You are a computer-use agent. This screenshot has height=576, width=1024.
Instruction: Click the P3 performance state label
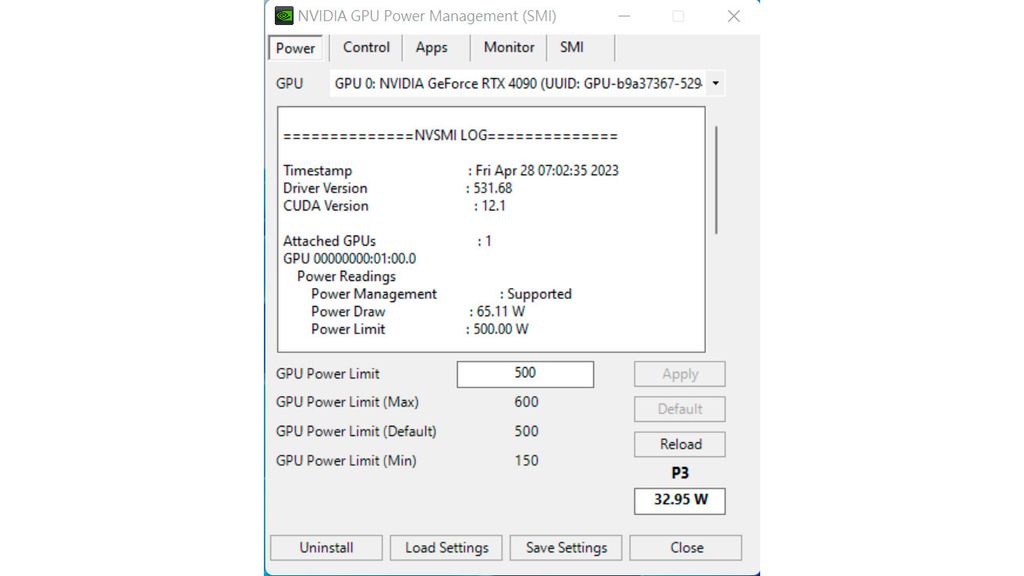point(679,472)
